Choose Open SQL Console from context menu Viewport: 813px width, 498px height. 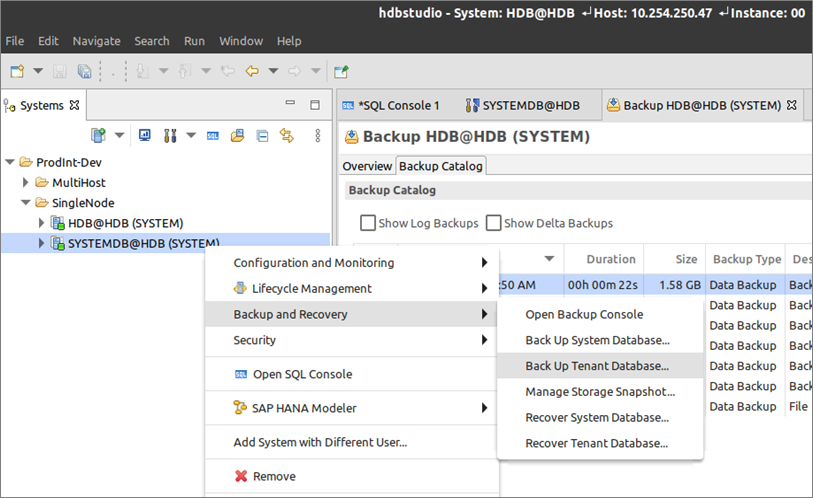click(352, 374)
